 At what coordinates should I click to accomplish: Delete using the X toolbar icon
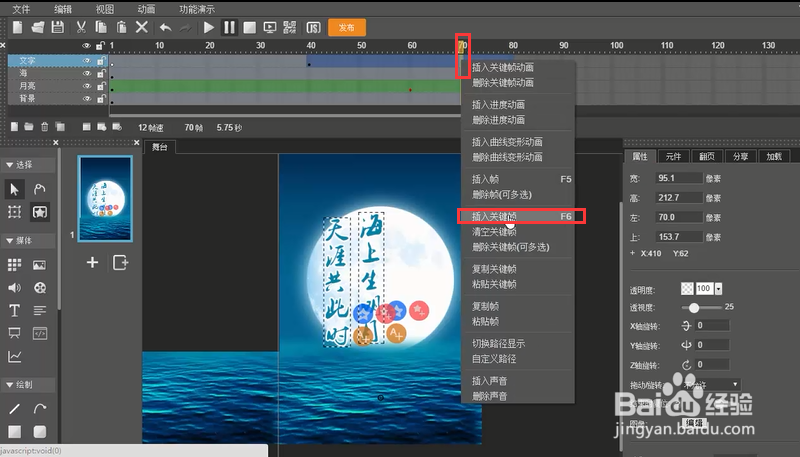point(142,27)
